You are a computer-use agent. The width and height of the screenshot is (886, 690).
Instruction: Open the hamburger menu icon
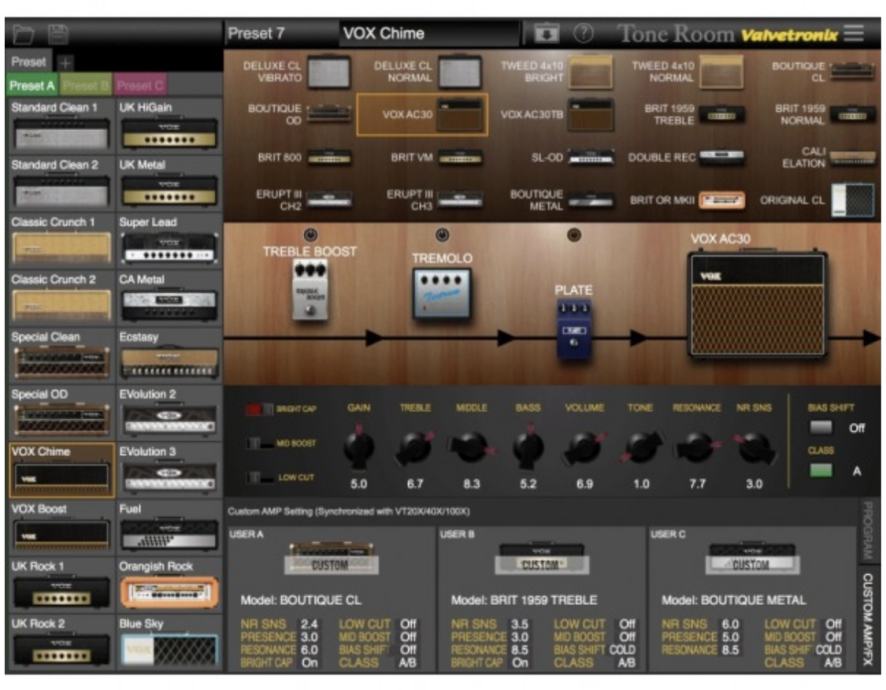(853, 33)
